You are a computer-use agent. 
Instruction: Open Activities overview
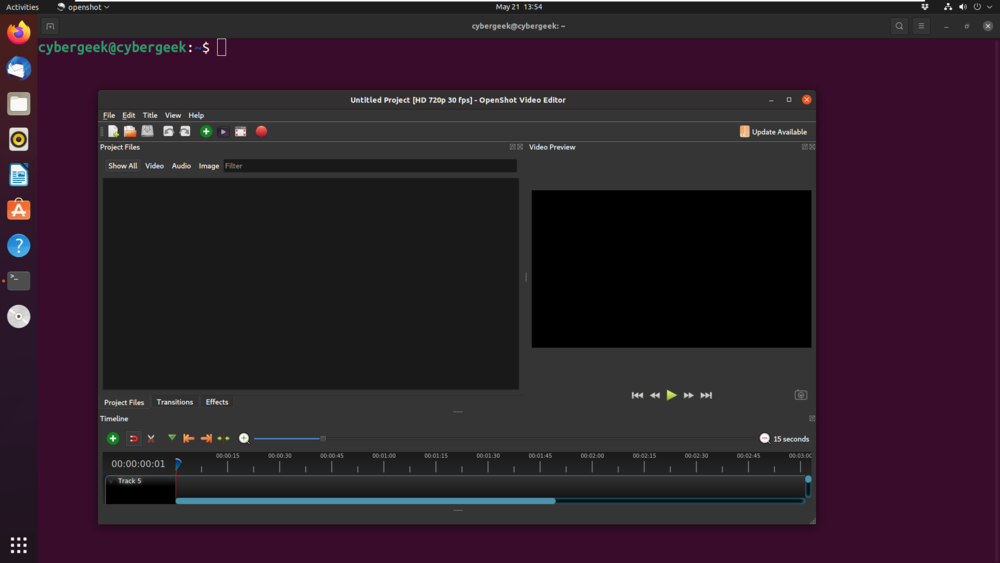click(x=22, y=7)
